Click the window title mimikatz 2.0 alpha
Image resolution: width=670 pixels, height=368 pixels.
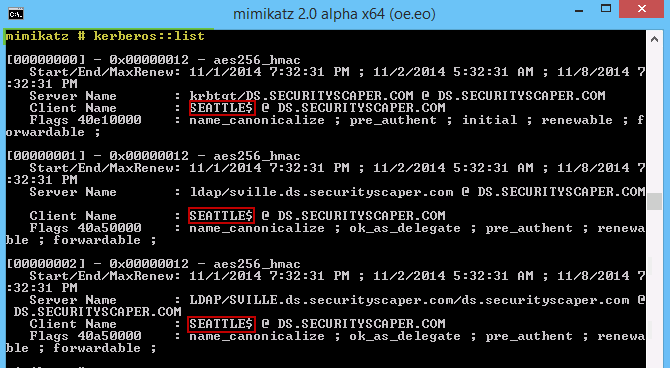[x=334, y=14]
